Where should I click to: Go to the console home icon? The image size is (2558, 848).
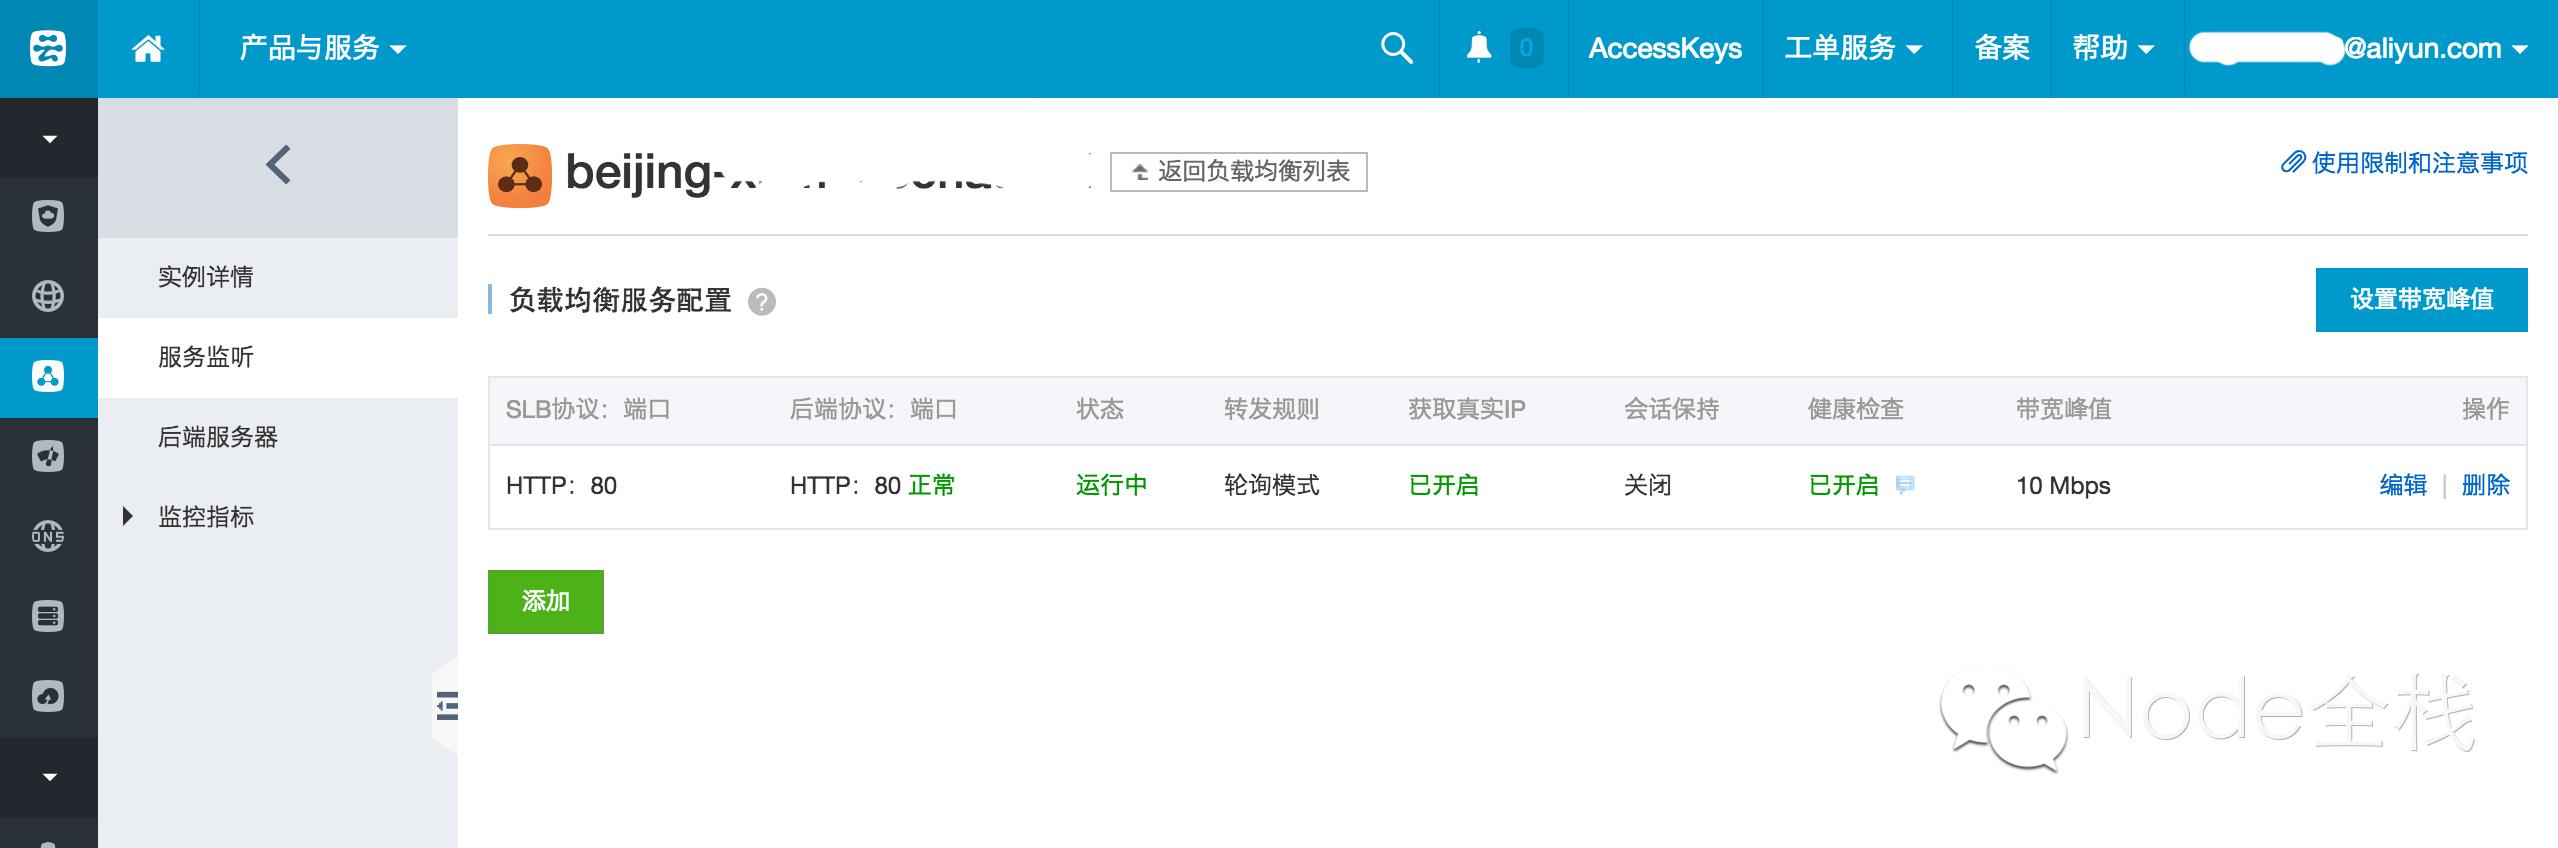pyautogui.click(x=148, y=48)
